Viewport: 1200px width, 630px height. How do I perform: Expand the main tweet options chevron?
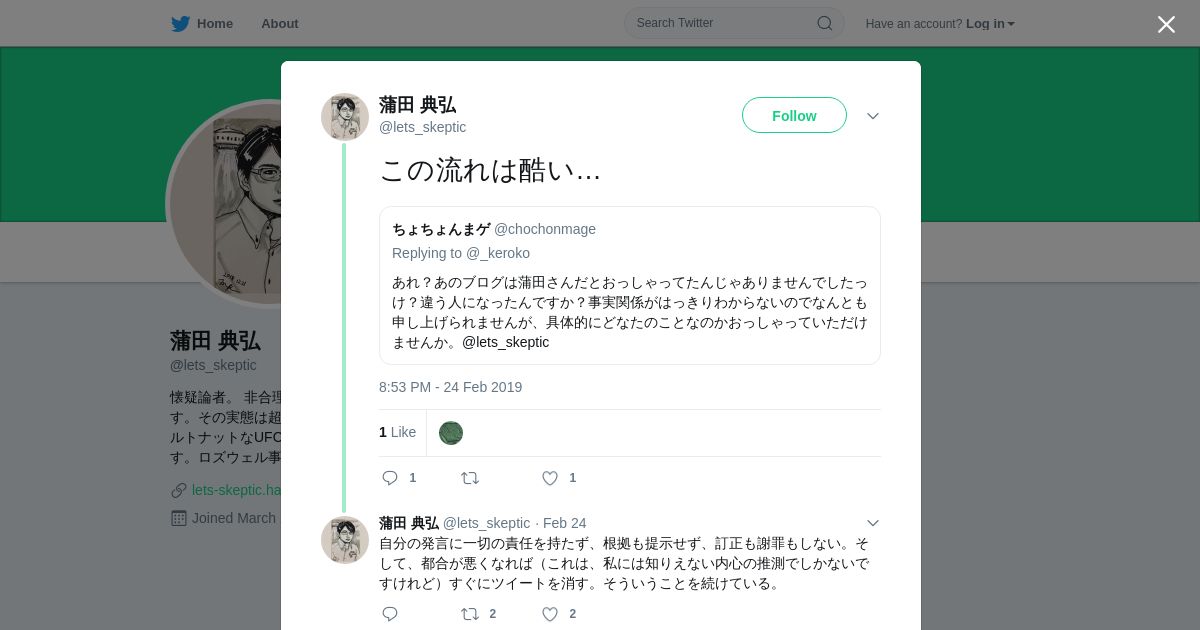click(x=873, y=116)
